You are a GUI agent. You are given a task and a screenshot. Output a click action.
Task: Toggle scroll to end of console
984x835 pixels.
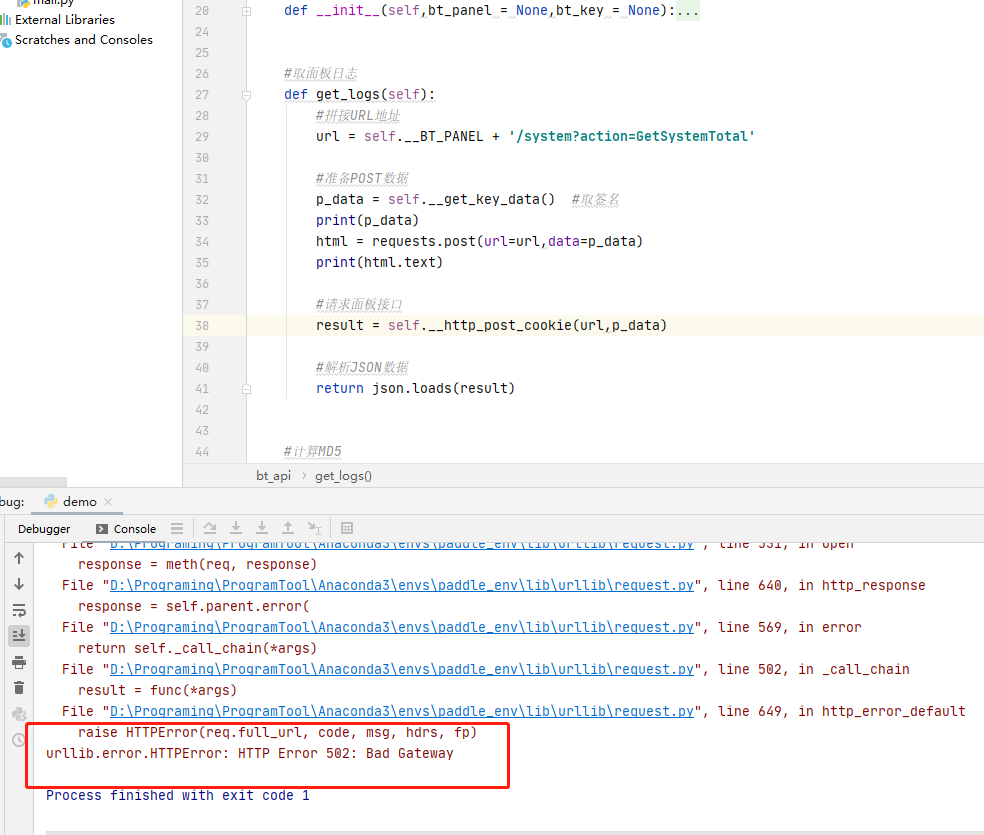coord(19,636)
